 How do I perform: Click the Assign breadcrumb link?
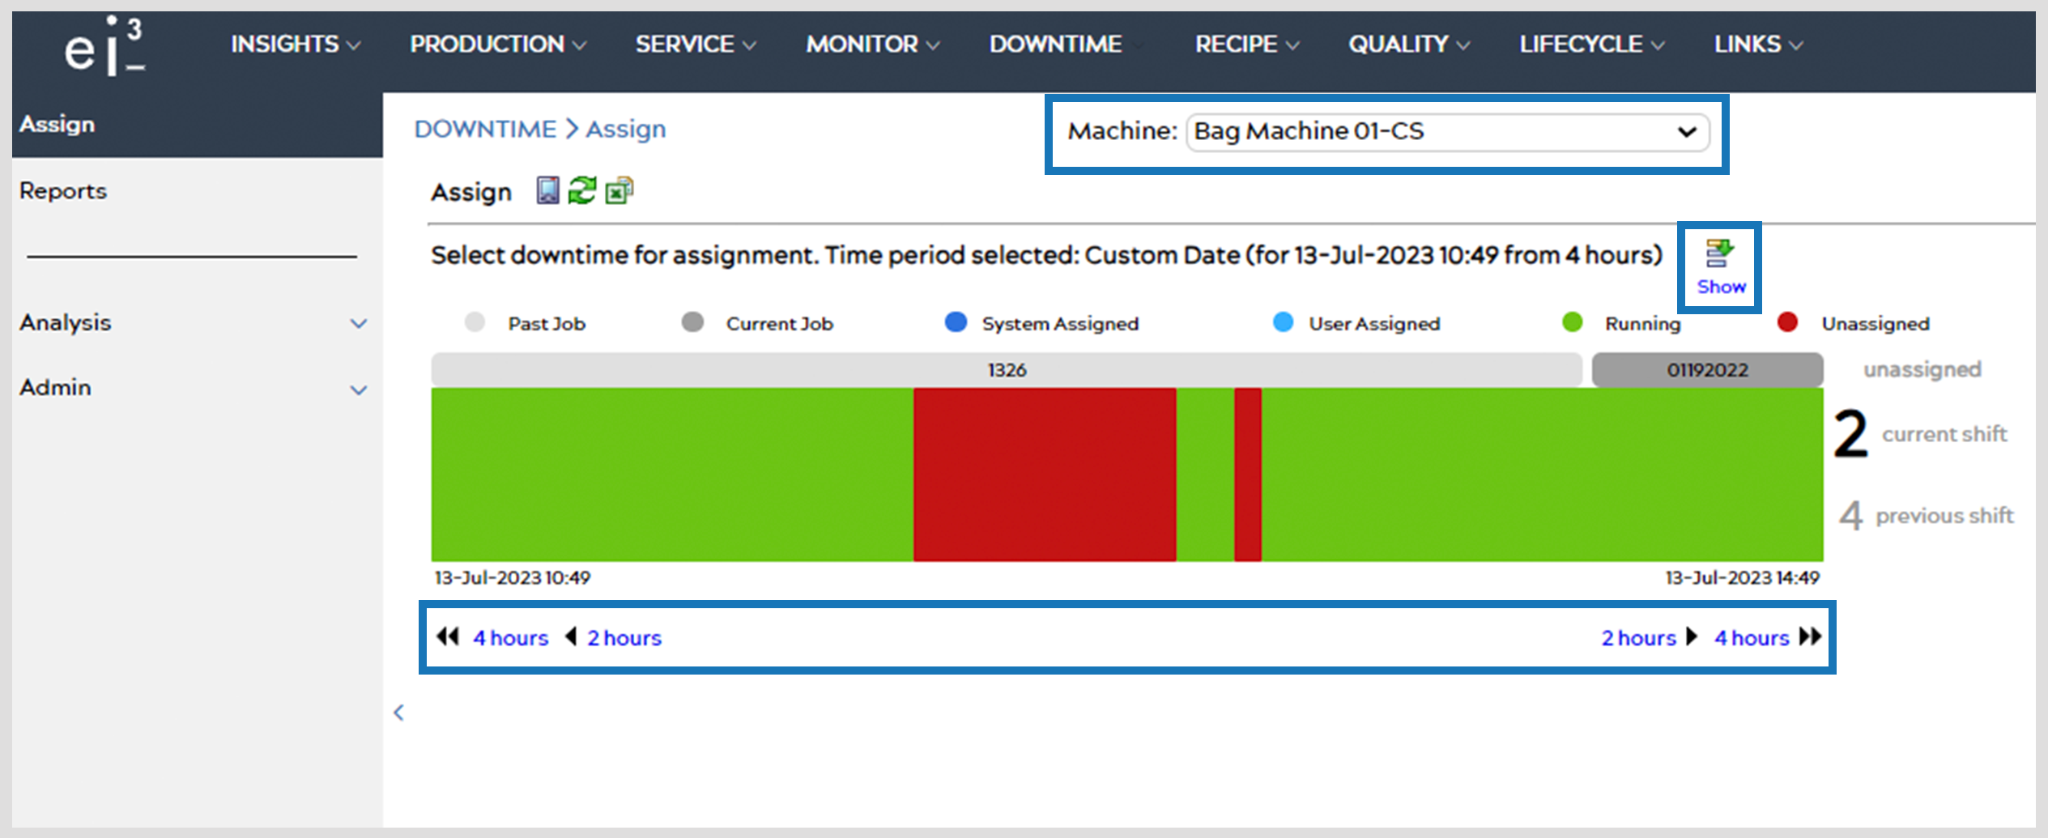(x=626, y=129)
